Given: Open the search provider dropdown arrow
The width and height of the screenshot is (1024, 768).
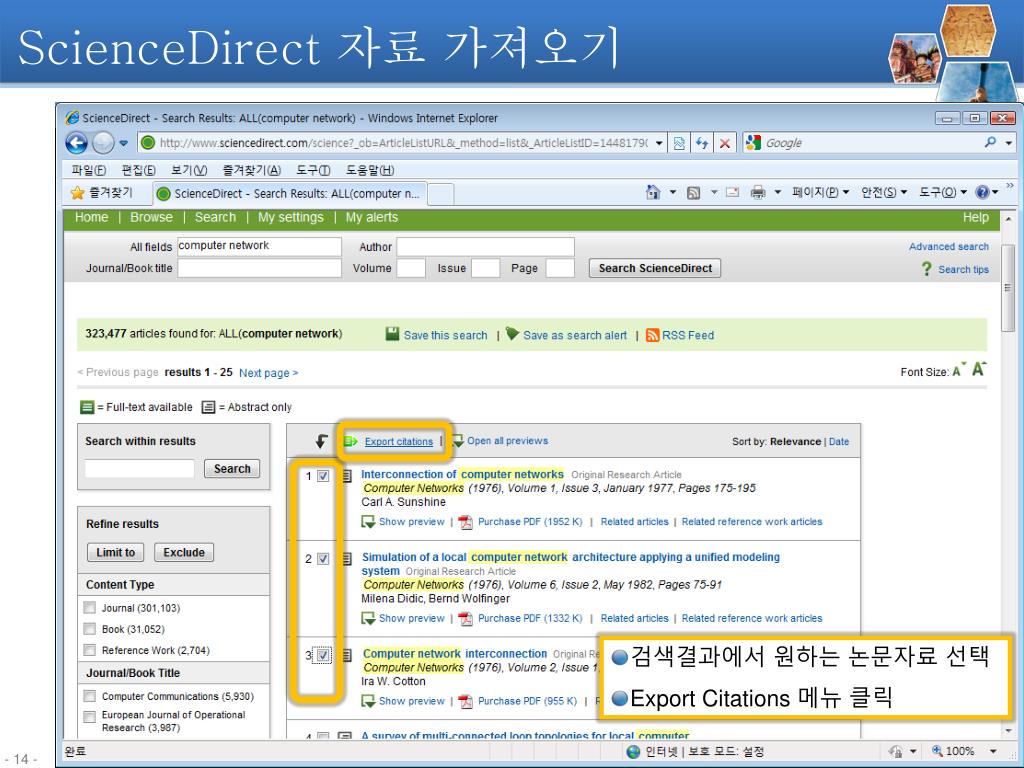Looking at the screenshot, I should (1008, 143).
